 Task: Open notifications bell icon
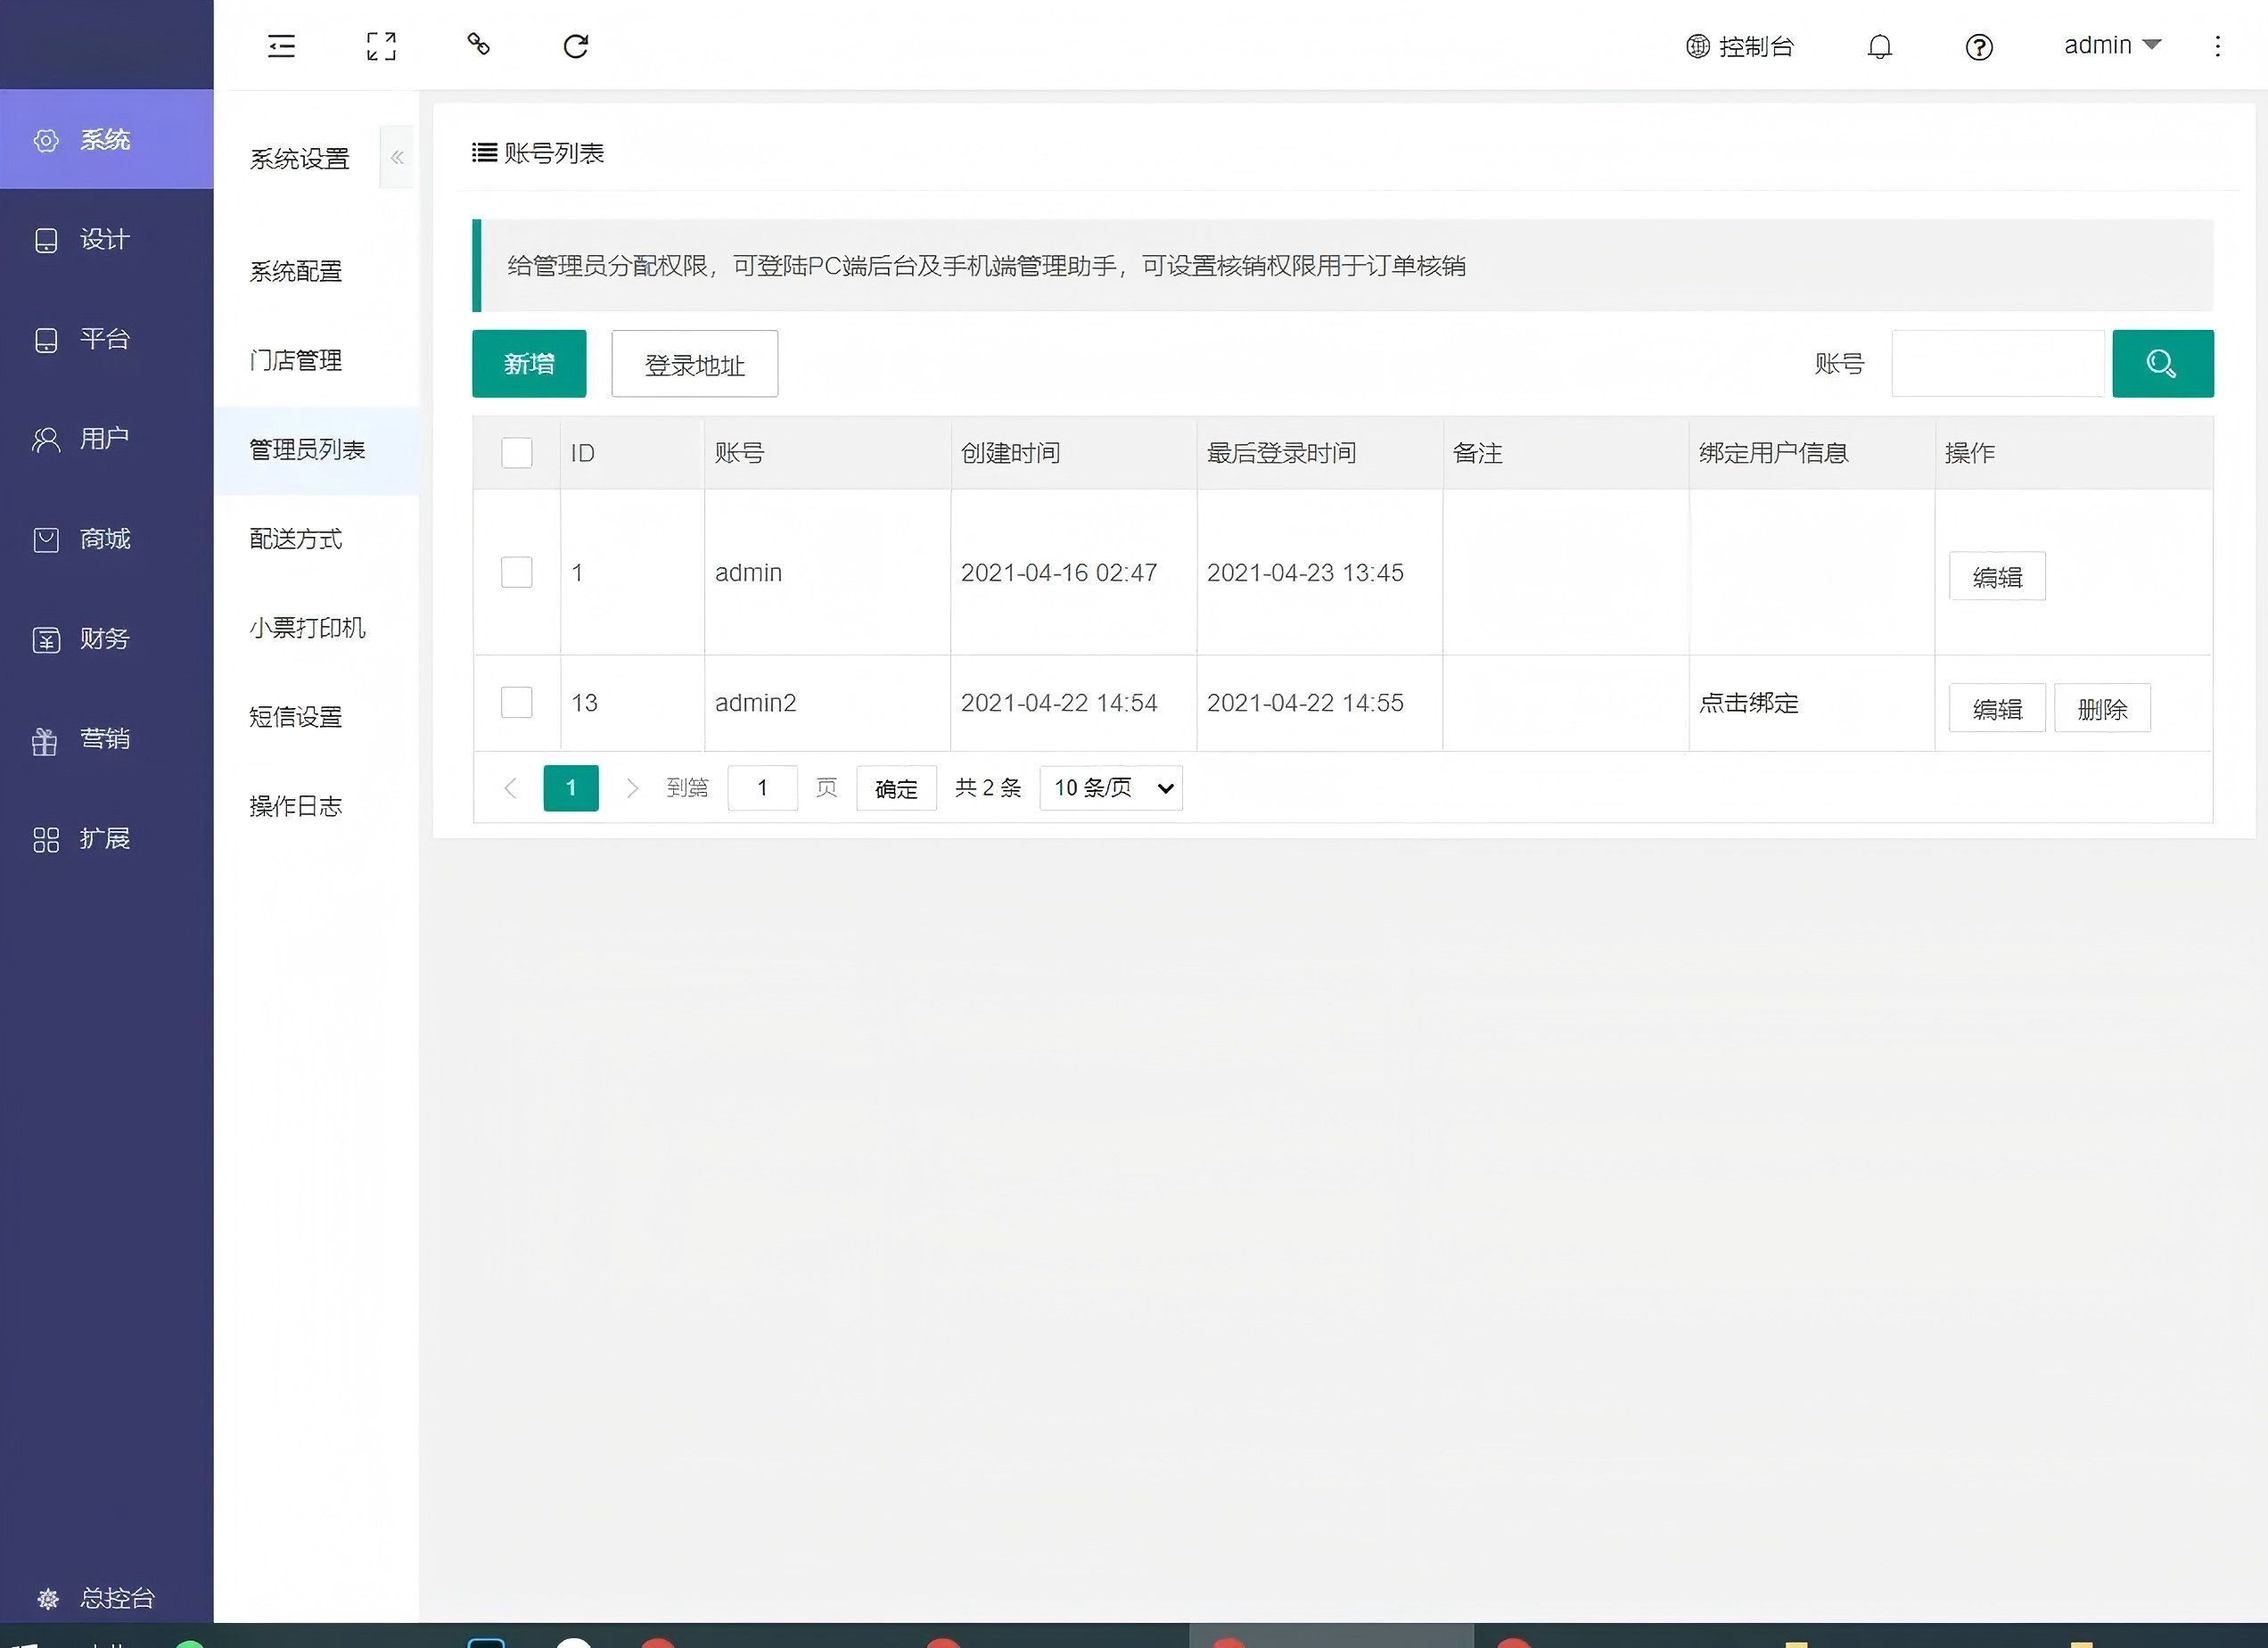point(1879,47)
